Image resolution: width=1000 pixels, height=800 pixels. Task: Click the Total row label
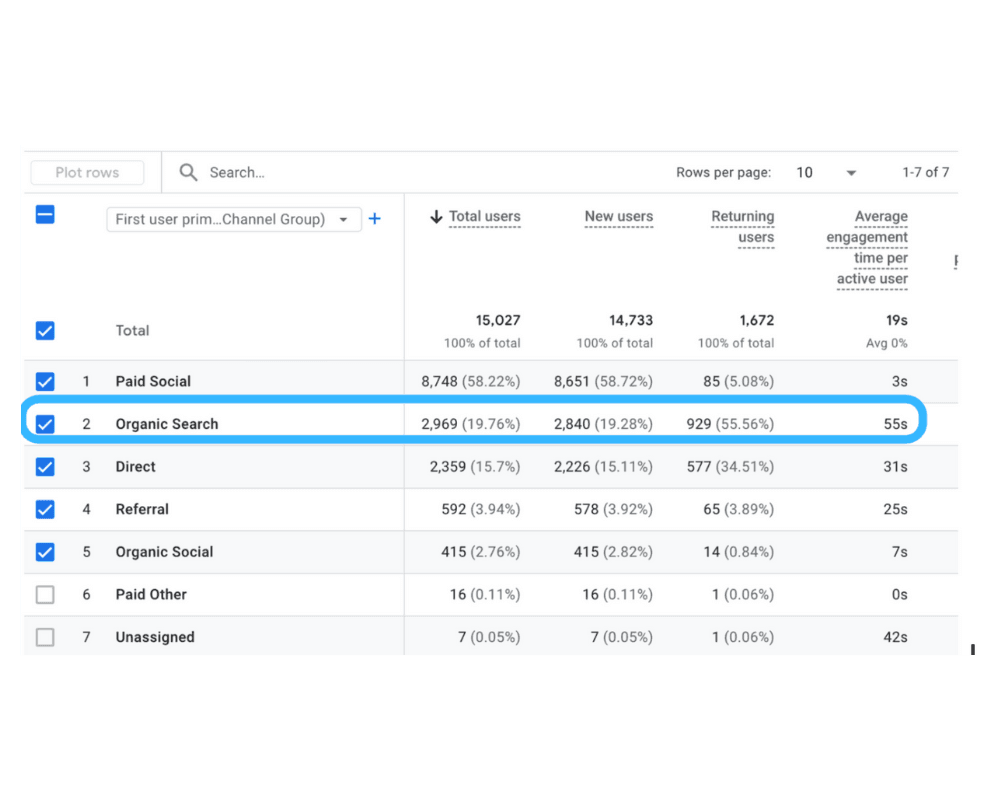pyautogui.click(x=132, y=330)
